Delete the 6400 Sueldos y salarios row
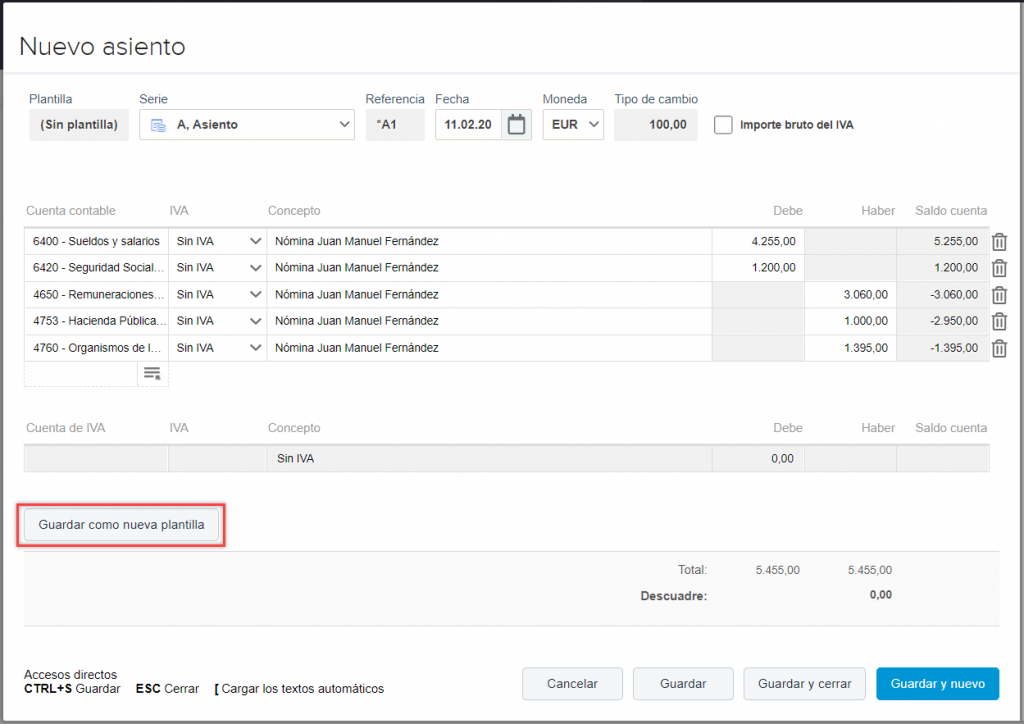The height and width of the screenshot is (724, 1024). point(999,242)
